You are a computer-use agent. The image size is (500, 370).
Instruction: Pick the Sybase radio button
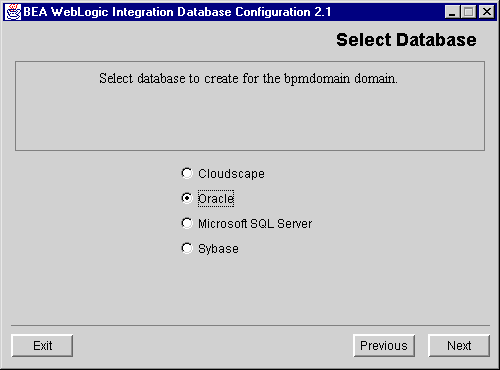tap(187, 248)
